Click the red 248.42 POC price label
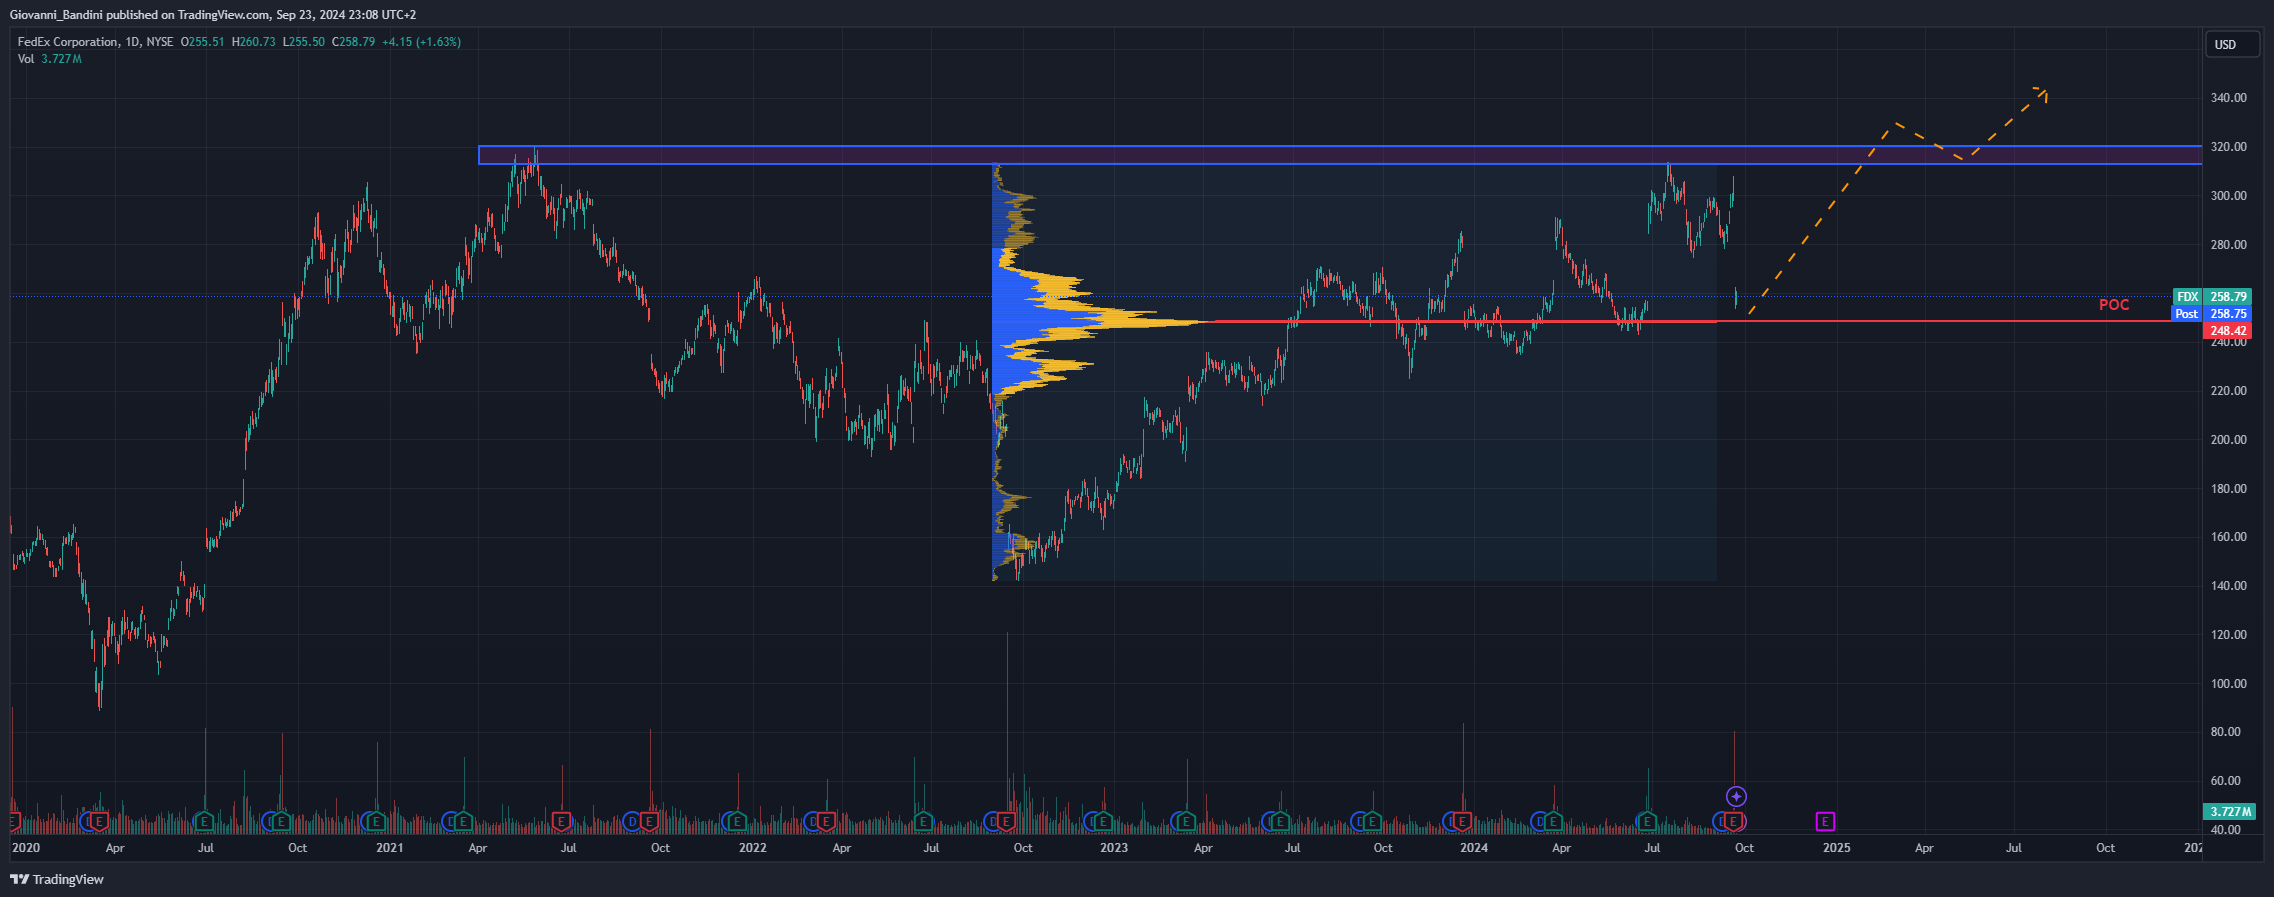This screenshot has width=2274, height=897. point(2227,331)
